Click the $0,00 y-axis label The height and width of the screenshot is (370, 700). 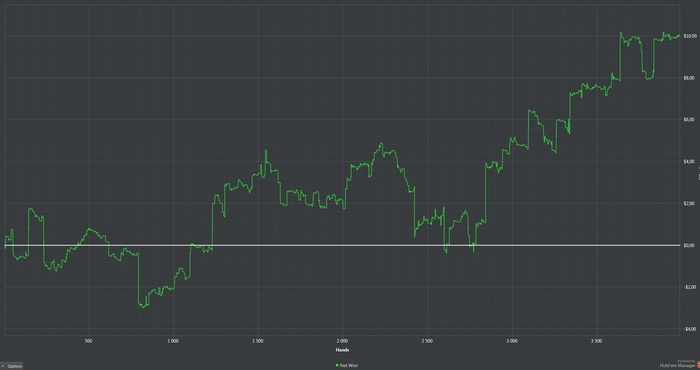[x=688, y=245]
